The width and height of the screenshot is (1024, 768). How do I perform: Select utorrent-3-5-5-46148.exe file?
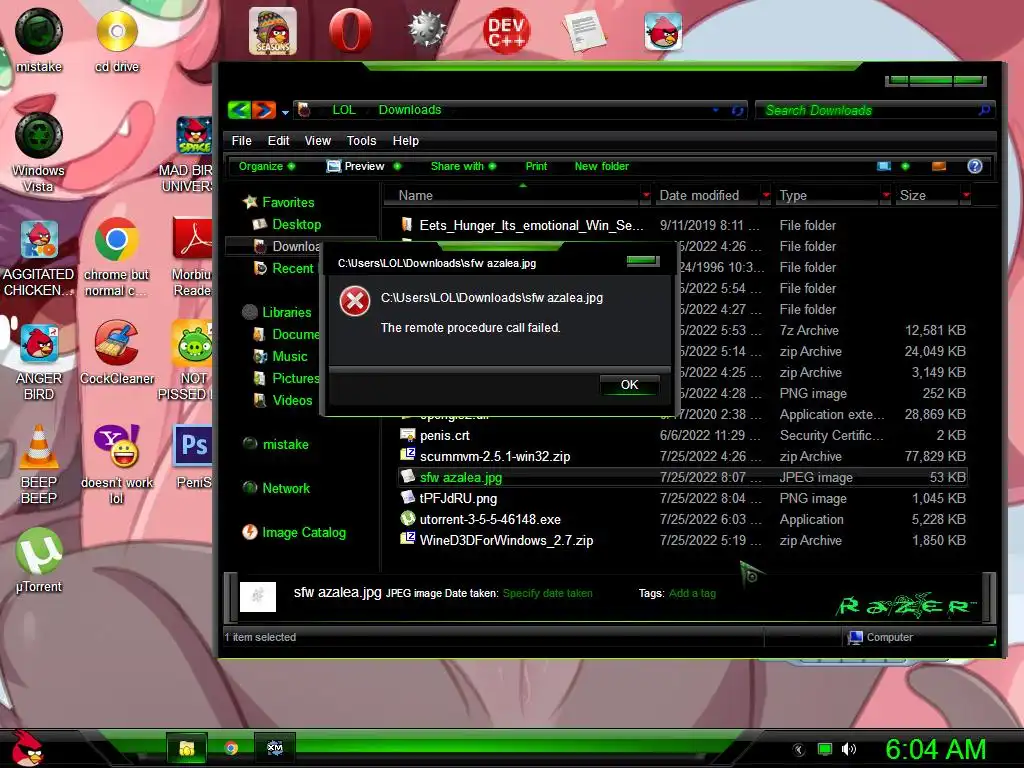pyautogui.click(x=490, y=519)
